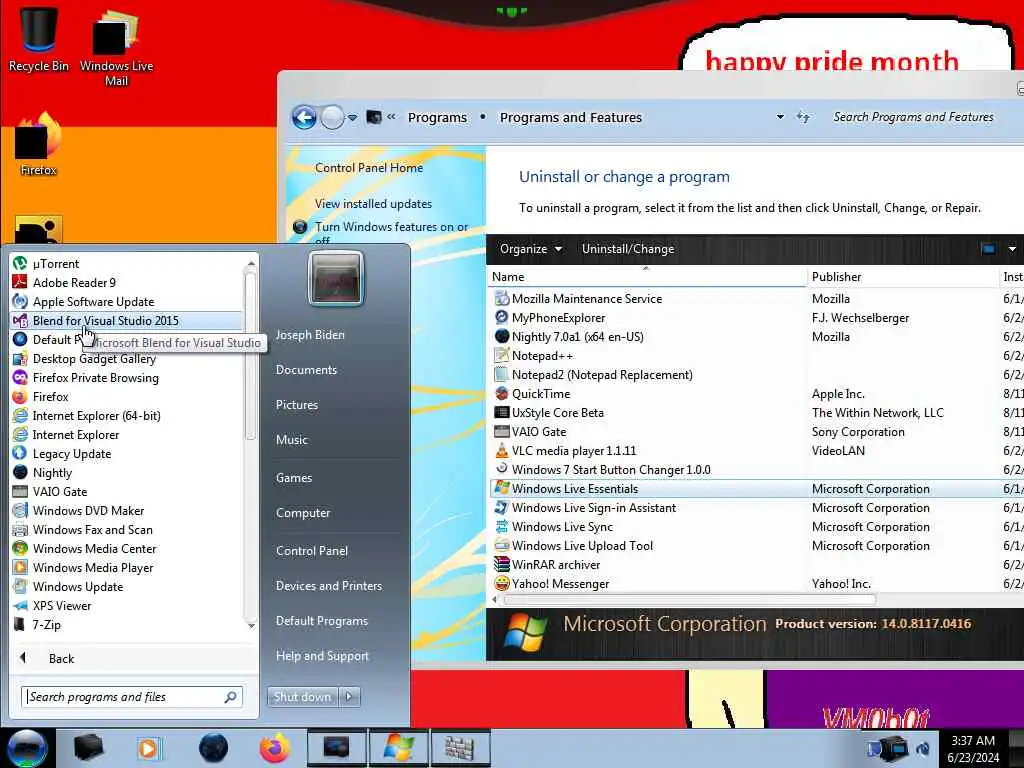Open VAIO Gate from Start menu
The image size is (1024, 768).
tap(127, 492)
